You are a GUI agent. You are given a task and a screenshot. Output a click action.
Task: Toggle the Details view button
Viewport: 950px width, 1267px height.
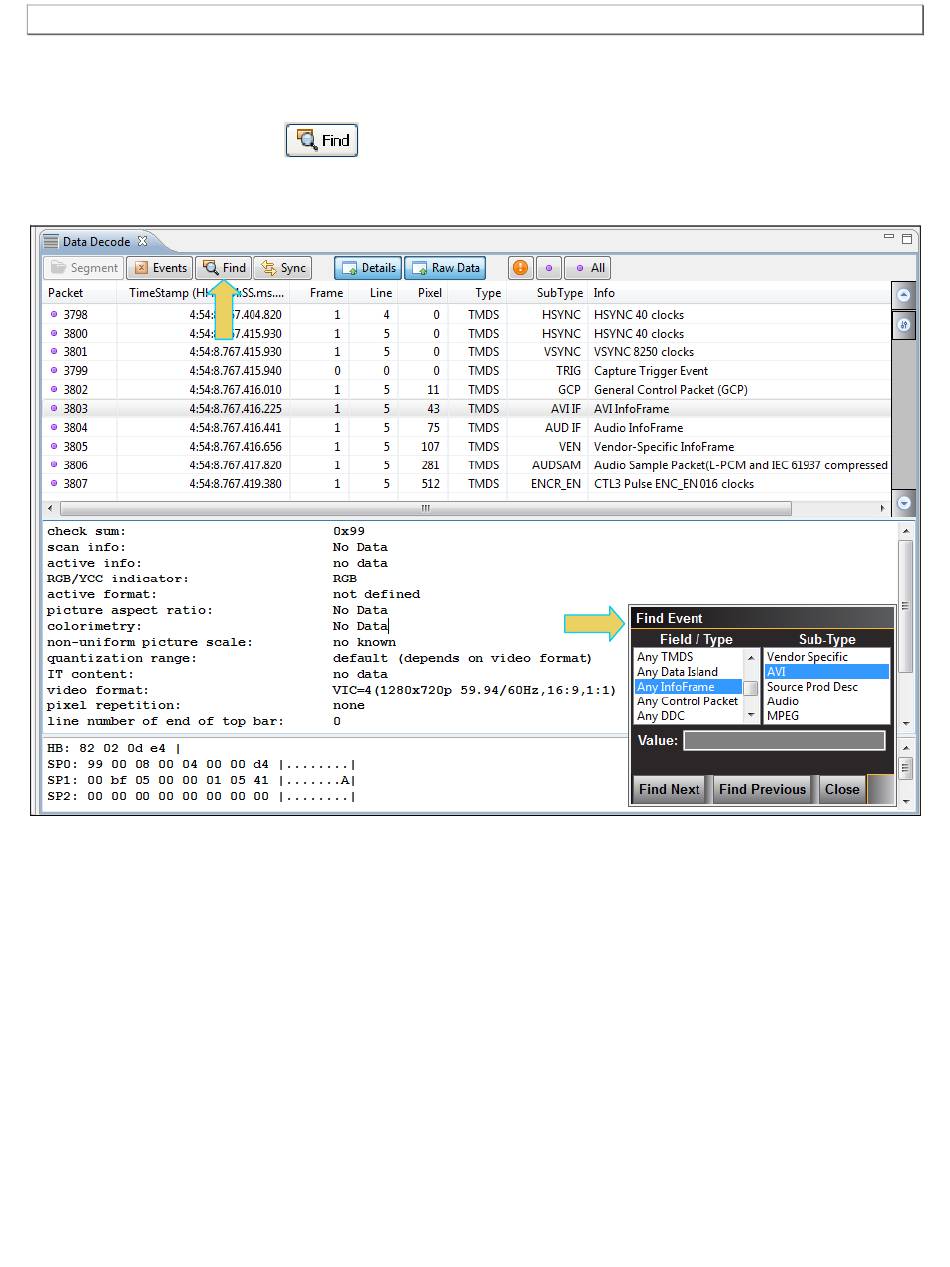[368, 268]
